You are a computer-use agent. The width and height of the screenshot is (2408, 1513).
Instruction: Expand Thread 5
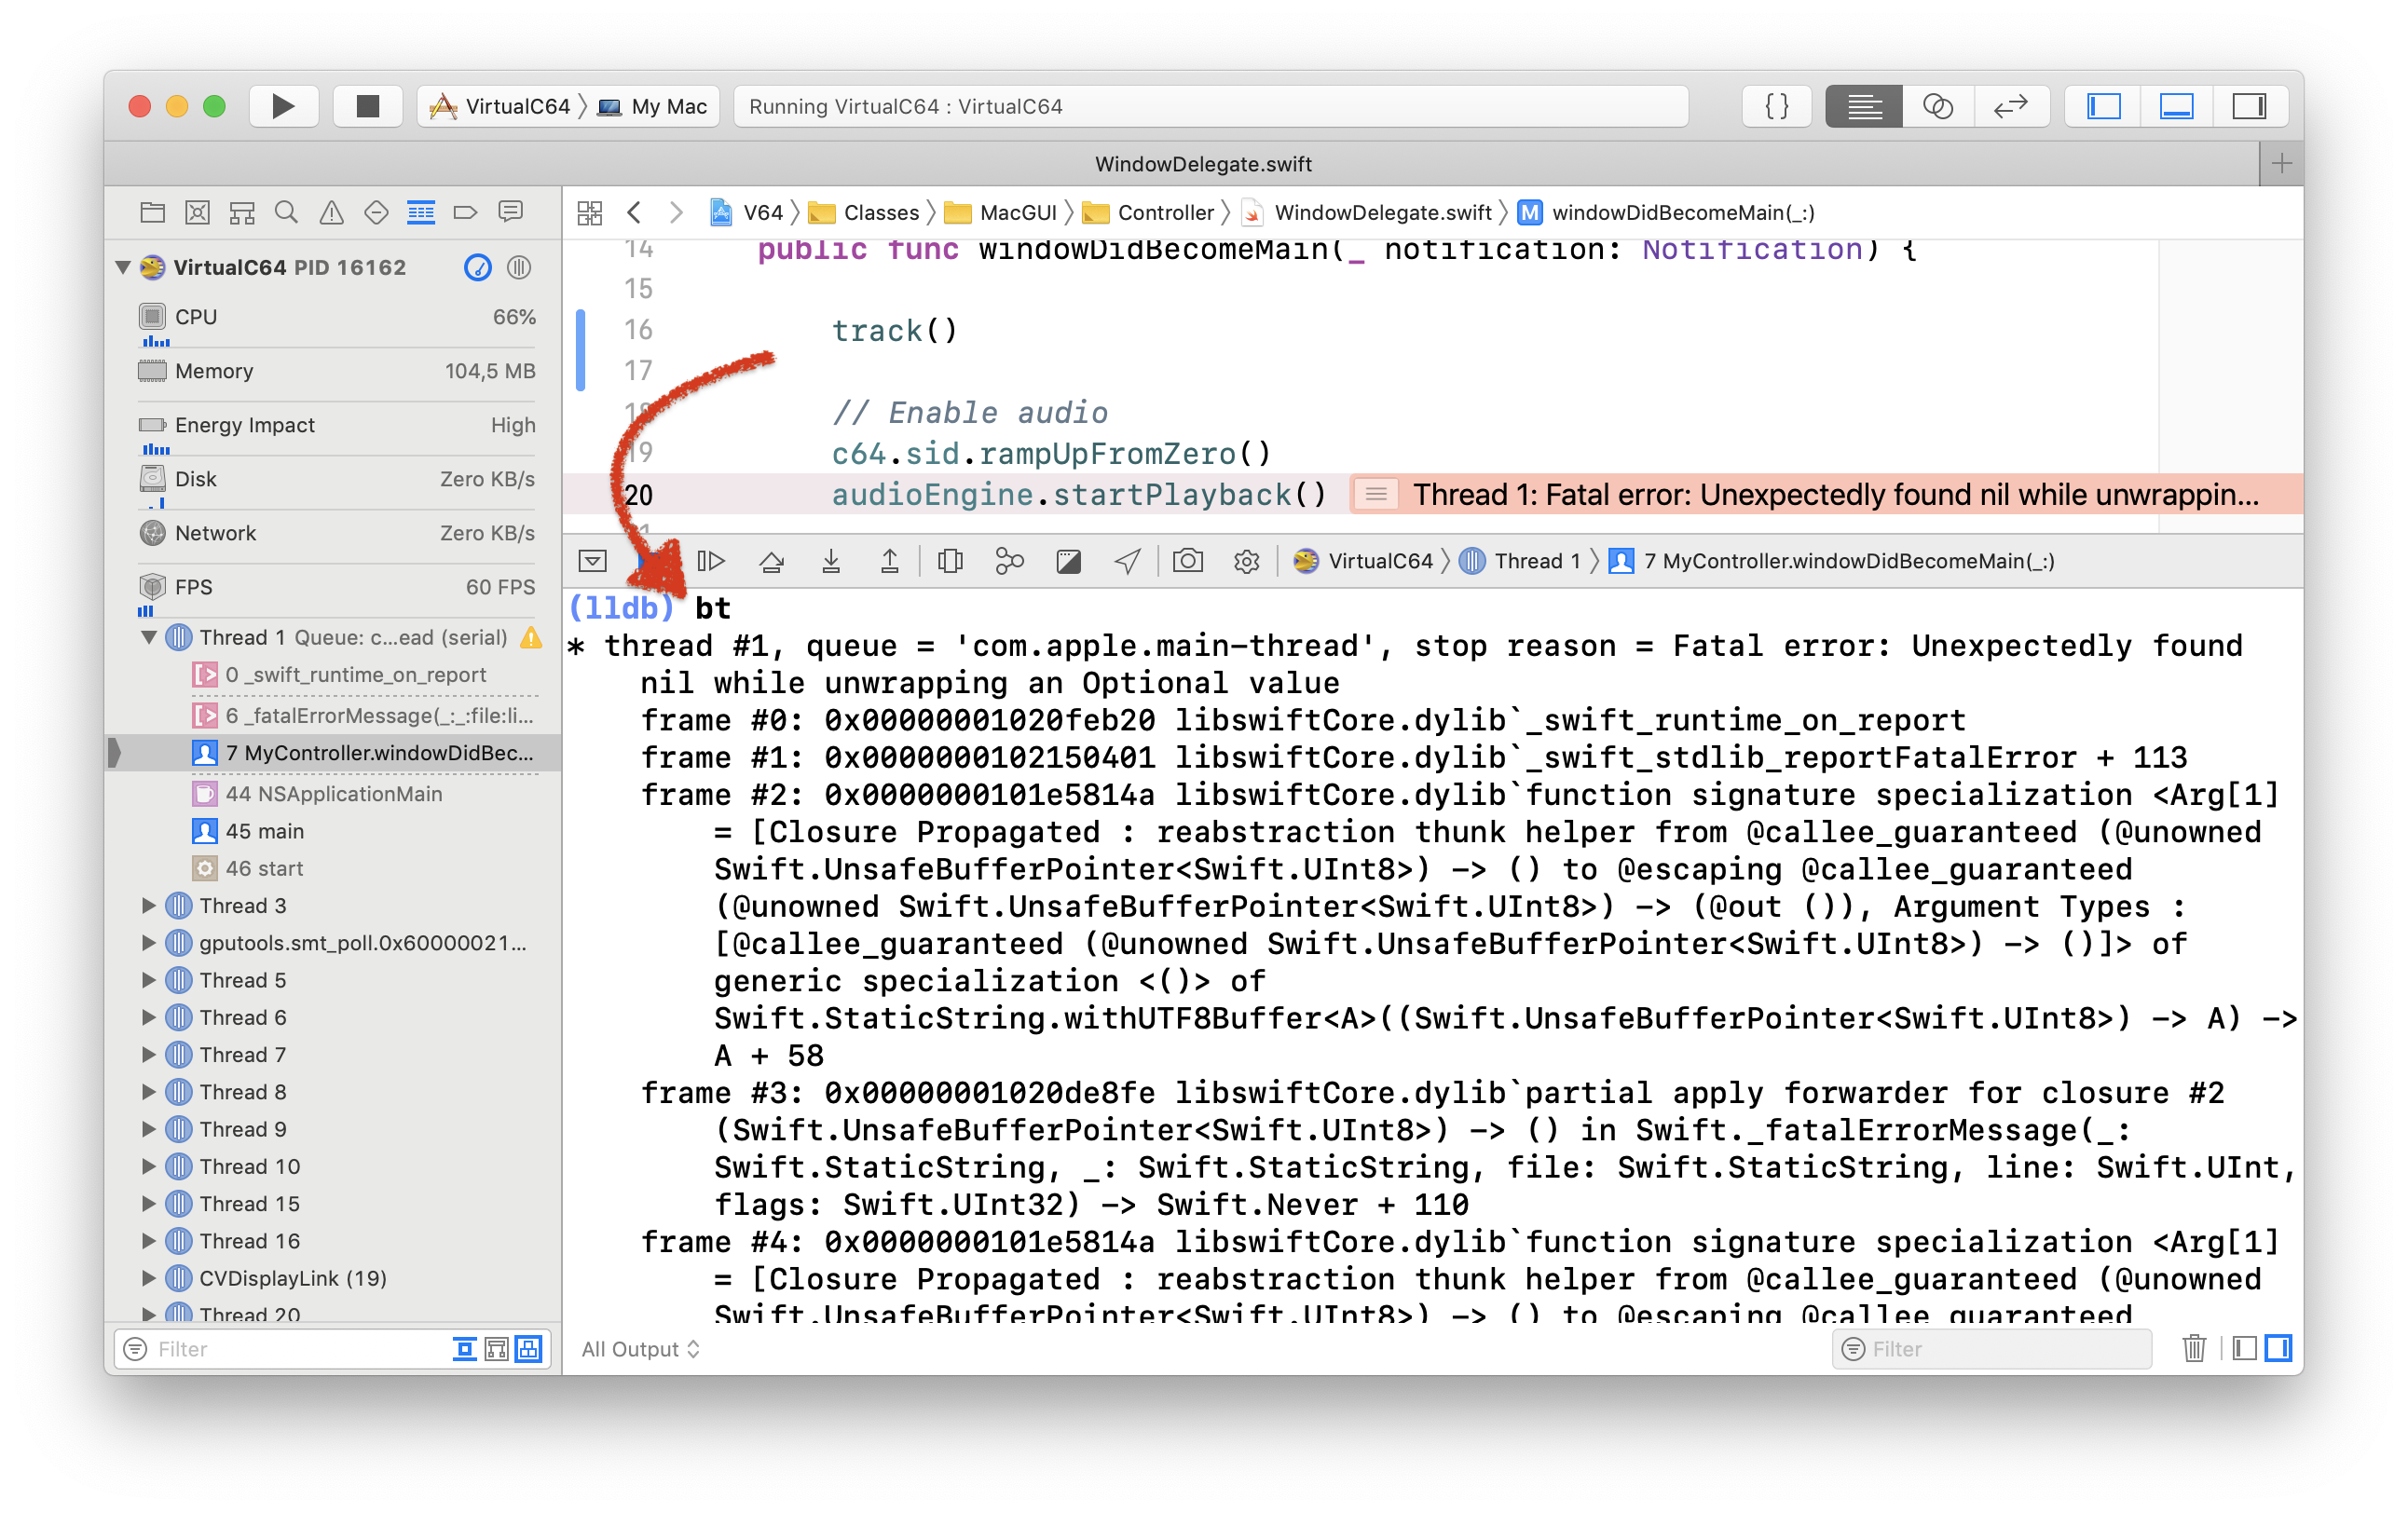148,980
